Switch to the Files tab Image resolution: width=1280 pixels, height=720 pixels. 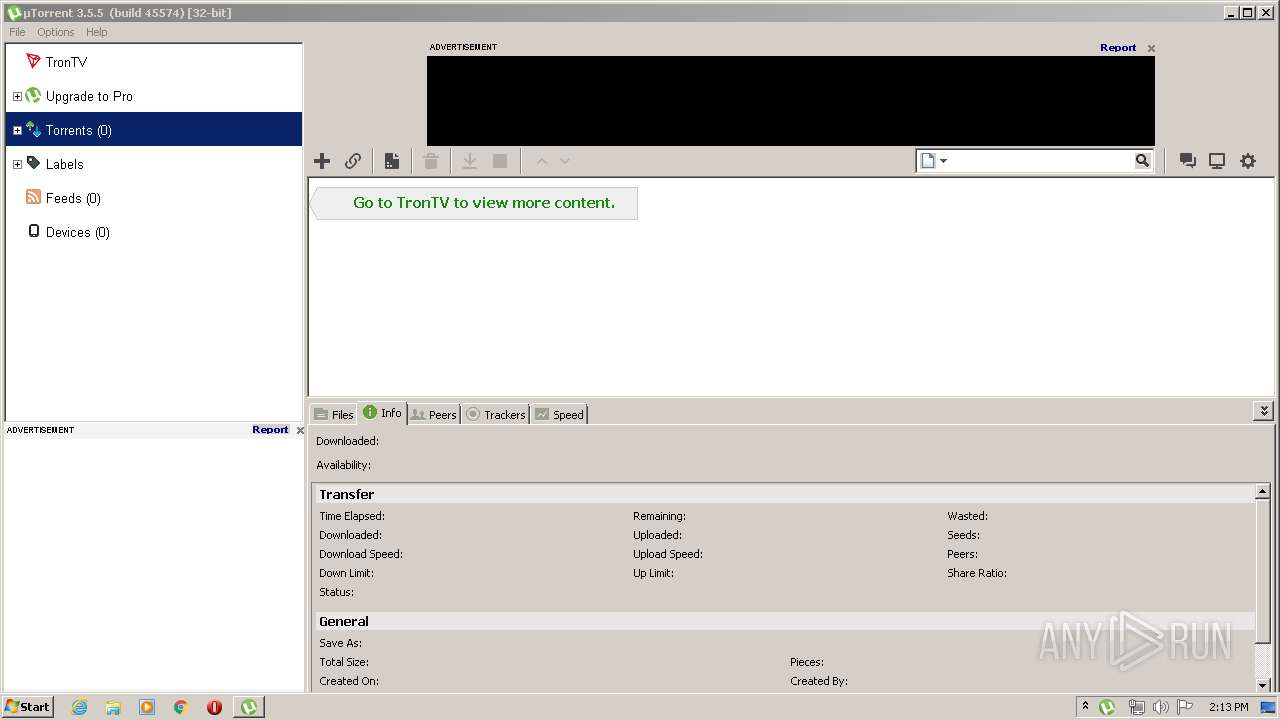point(334,414)
